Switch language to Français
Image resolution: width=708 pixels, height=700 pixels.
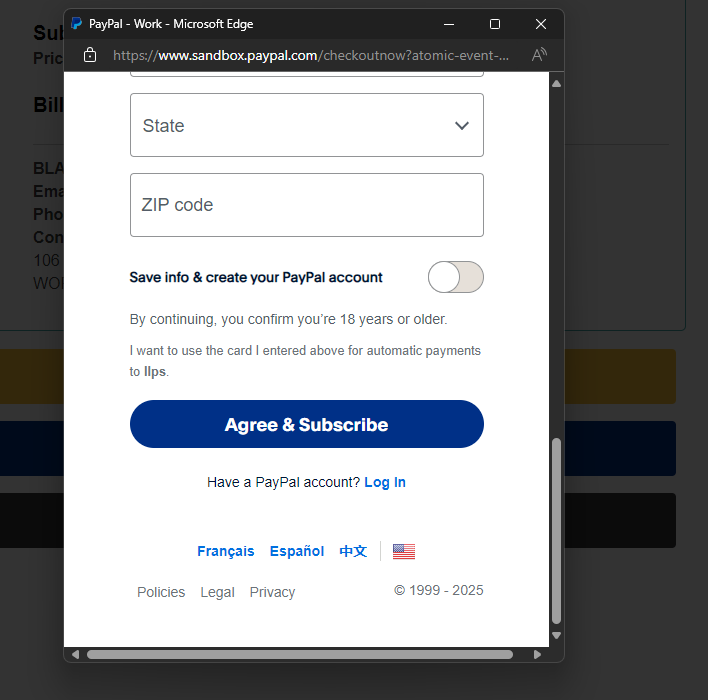225,551
